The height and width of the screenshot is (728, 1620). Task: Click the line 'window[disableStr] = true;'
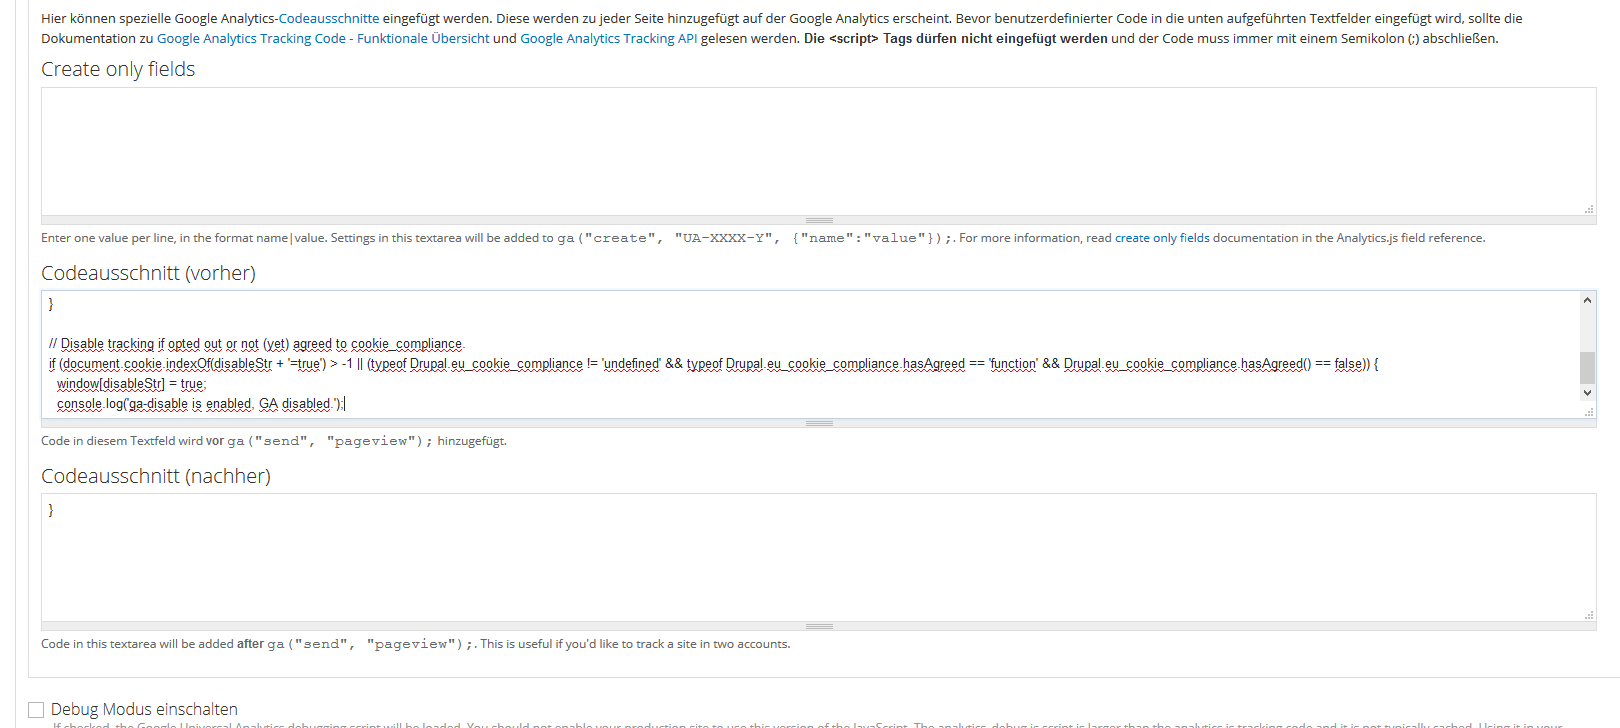pos(131,384)
